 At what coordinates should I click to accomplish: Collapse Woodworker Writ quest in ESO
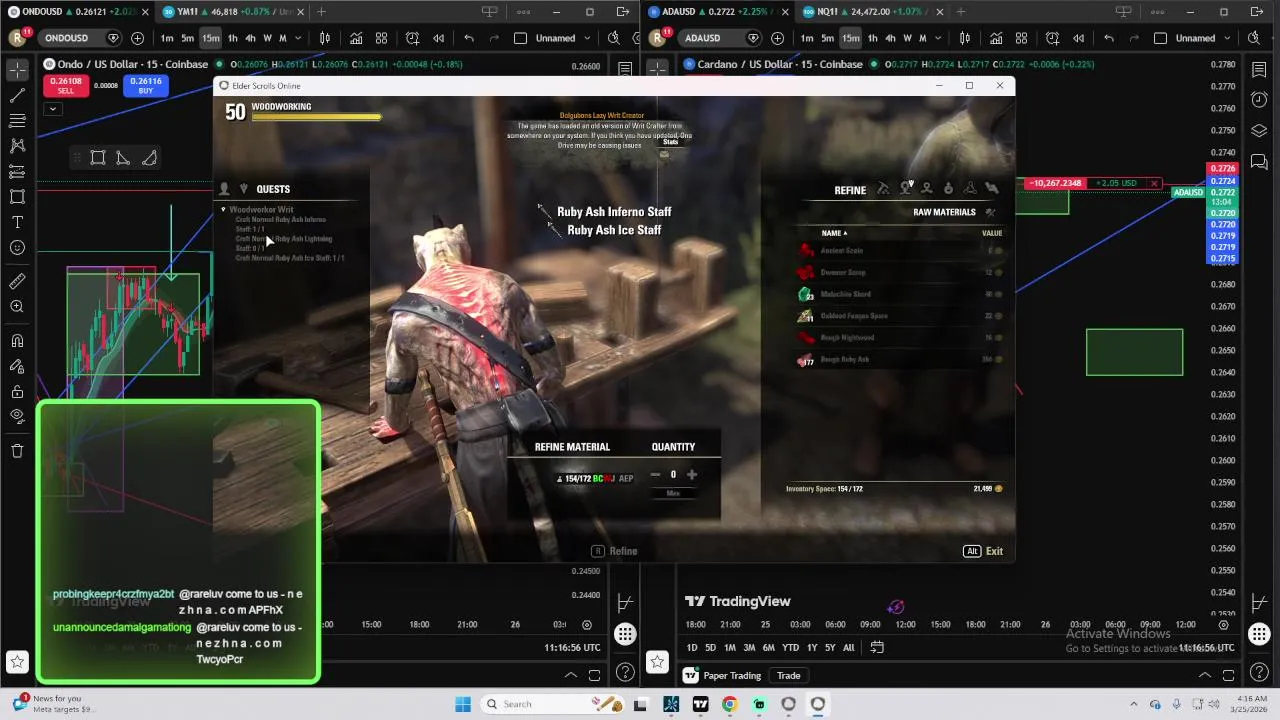[224, 210]
